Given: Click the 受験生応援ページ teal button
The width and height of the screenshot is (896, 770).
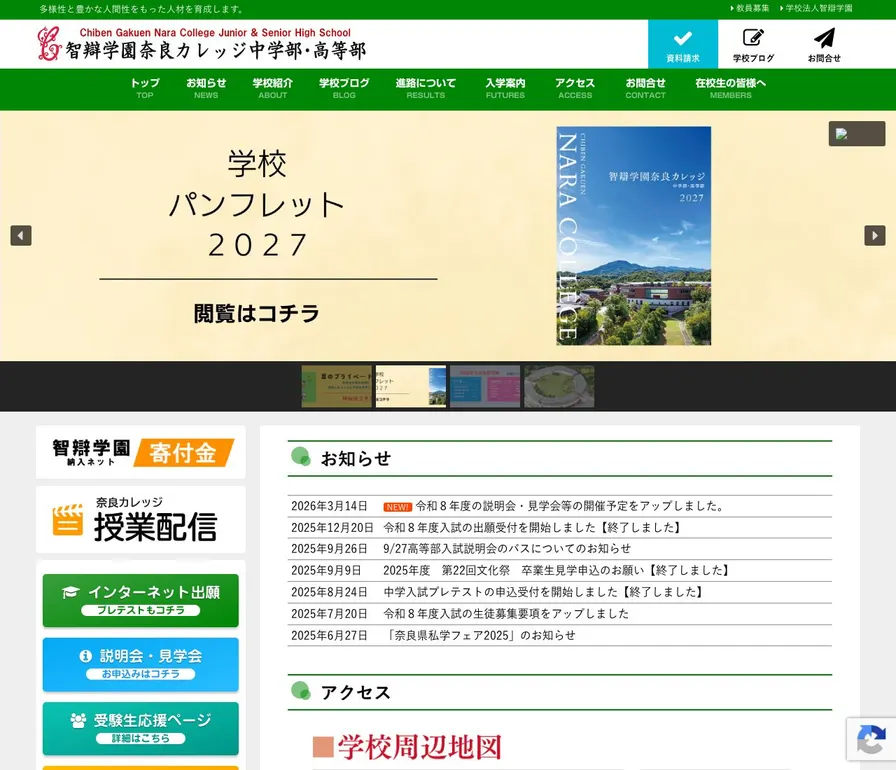Looking at the screenshot, I should point(141,728).
